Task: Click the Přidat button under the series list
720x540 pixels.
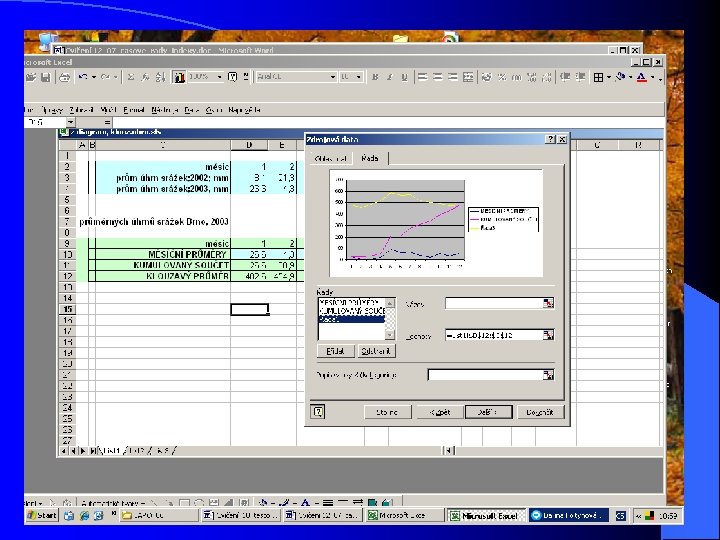Action: tap(336, 351)
